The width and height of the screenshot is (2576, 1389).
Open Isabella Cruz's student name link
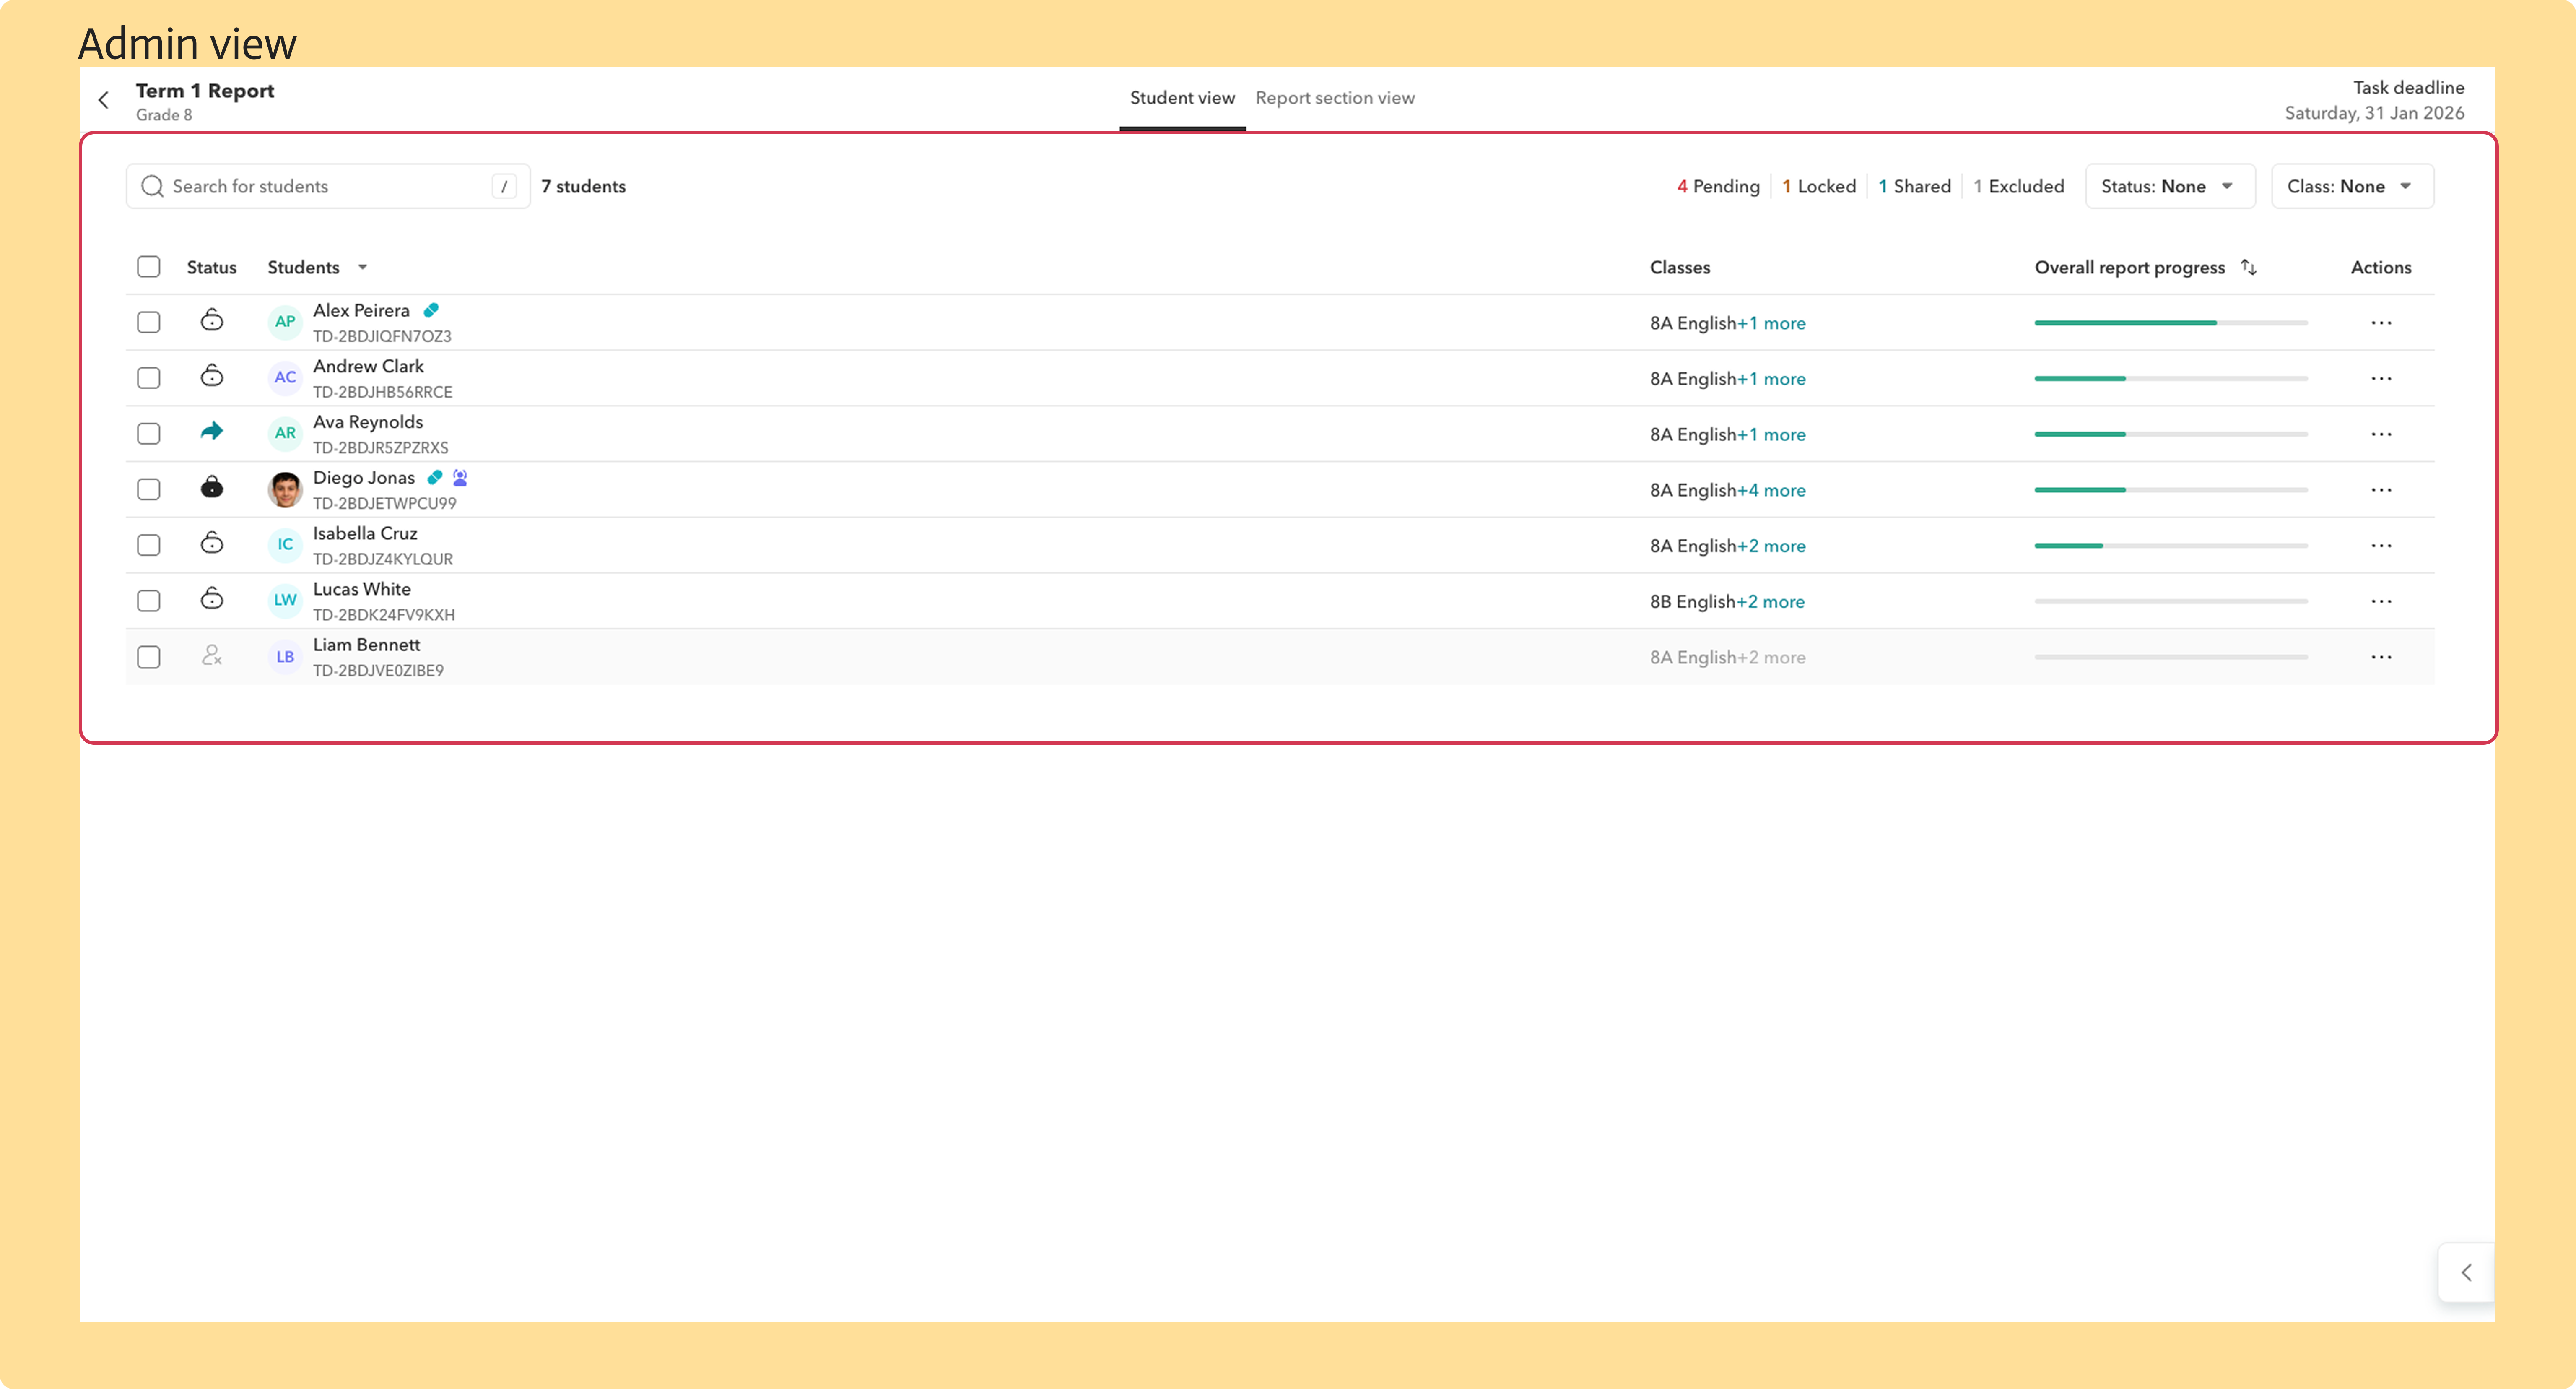(x=365, y=533)
